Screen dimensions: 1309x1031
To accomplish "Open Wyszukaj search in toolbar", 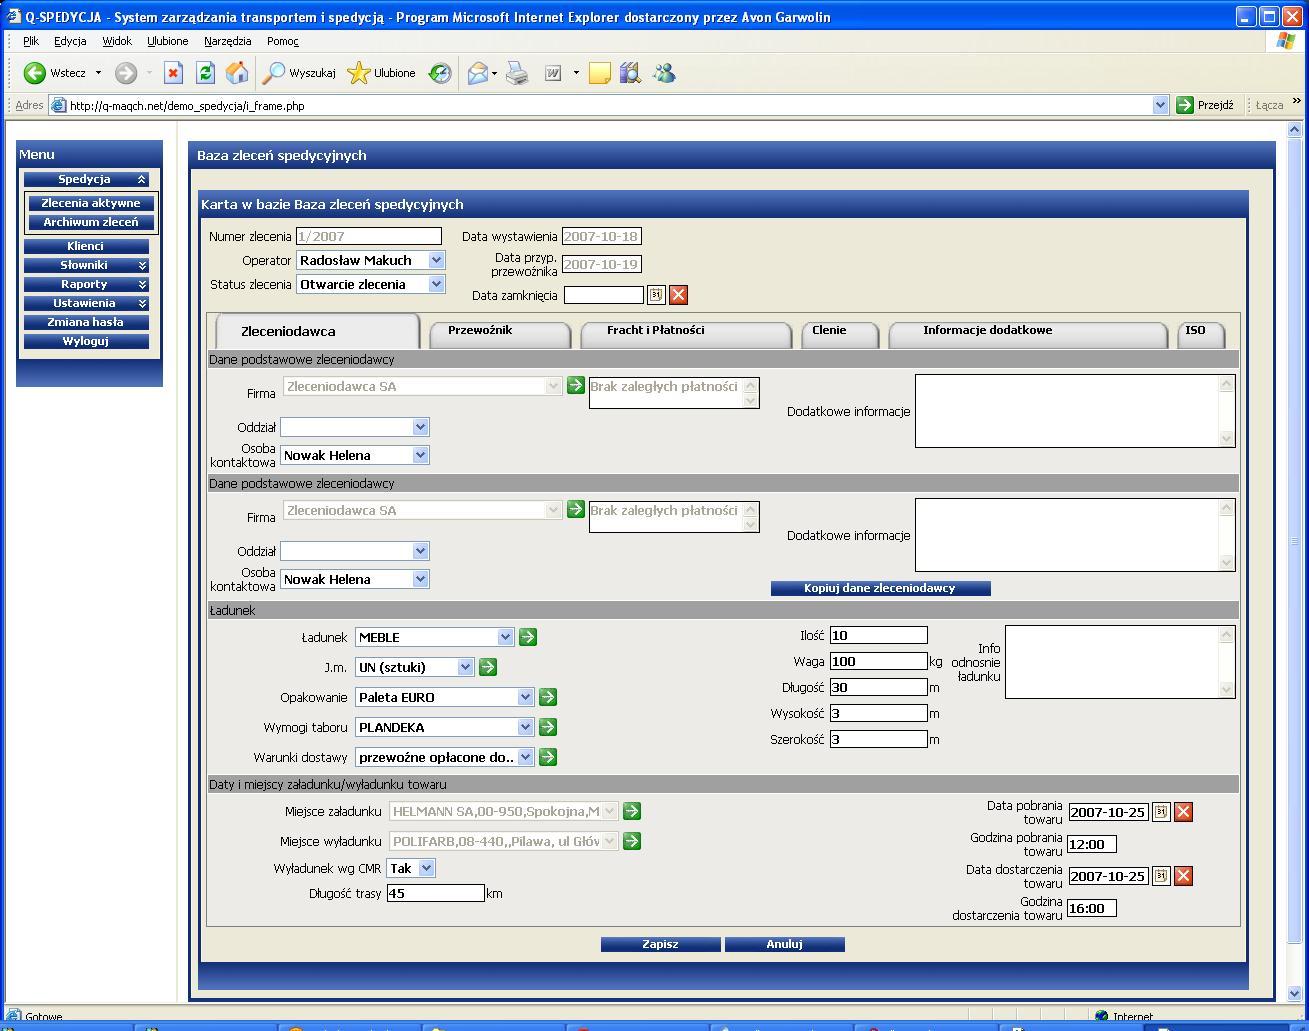I will pyautogui.click(x=298, y=73).
